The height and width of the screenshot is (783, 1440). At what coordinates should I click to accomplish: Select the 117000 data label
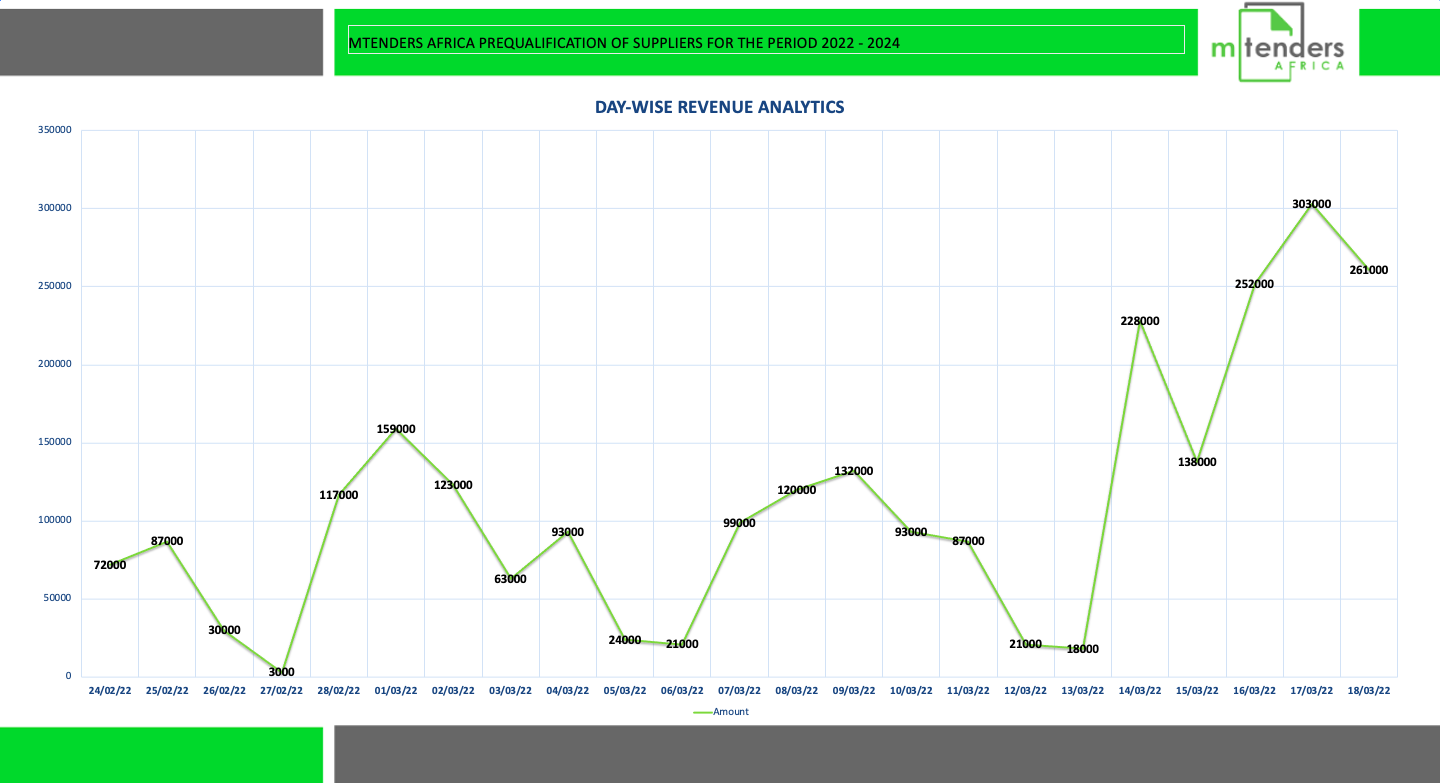click(339, 495)
